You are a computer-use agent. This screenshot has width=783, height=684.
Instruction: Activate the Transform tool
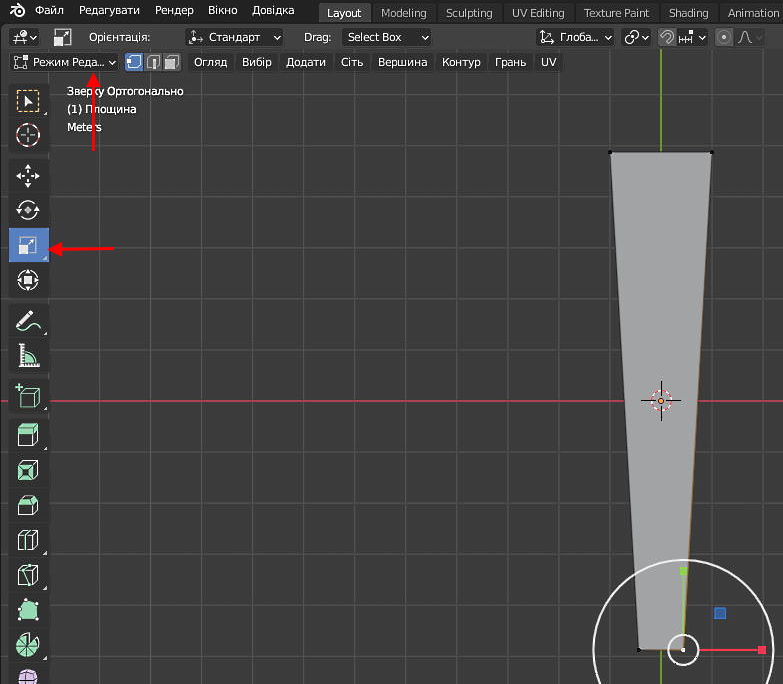tap(28, 280)
